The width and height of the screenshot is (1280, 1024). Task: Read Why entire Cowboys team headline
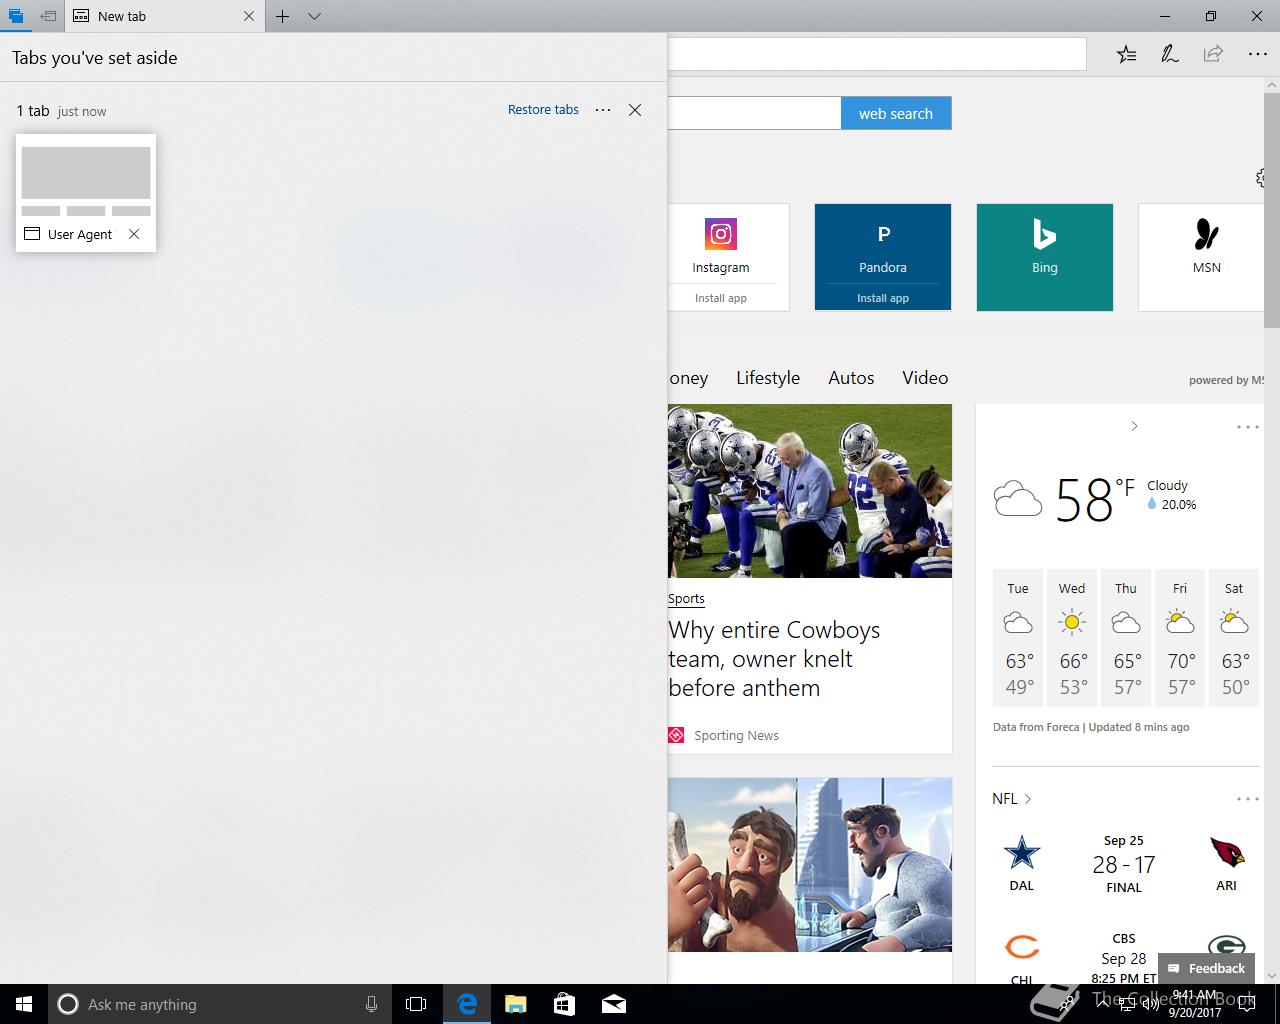pyautogui.click(x=774, y=659)
